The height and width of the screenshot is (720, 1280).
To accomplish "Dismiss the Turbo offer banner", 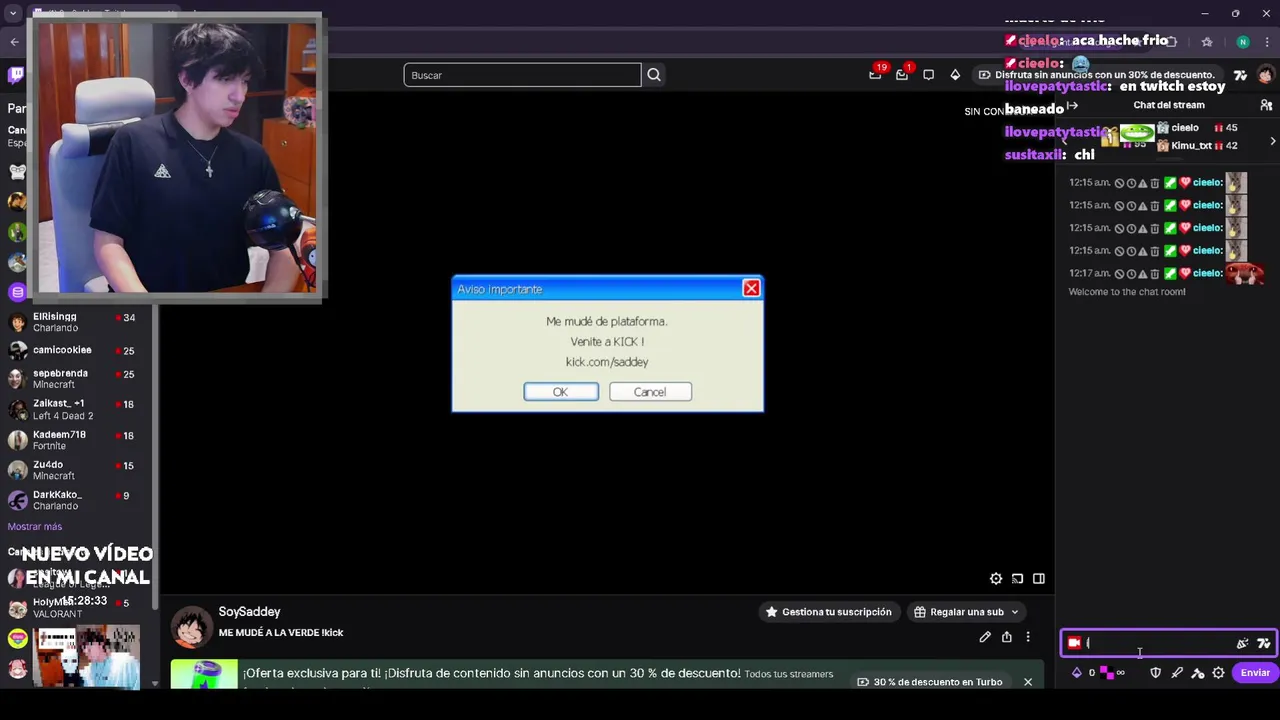I will click(x=1027, y=682).
